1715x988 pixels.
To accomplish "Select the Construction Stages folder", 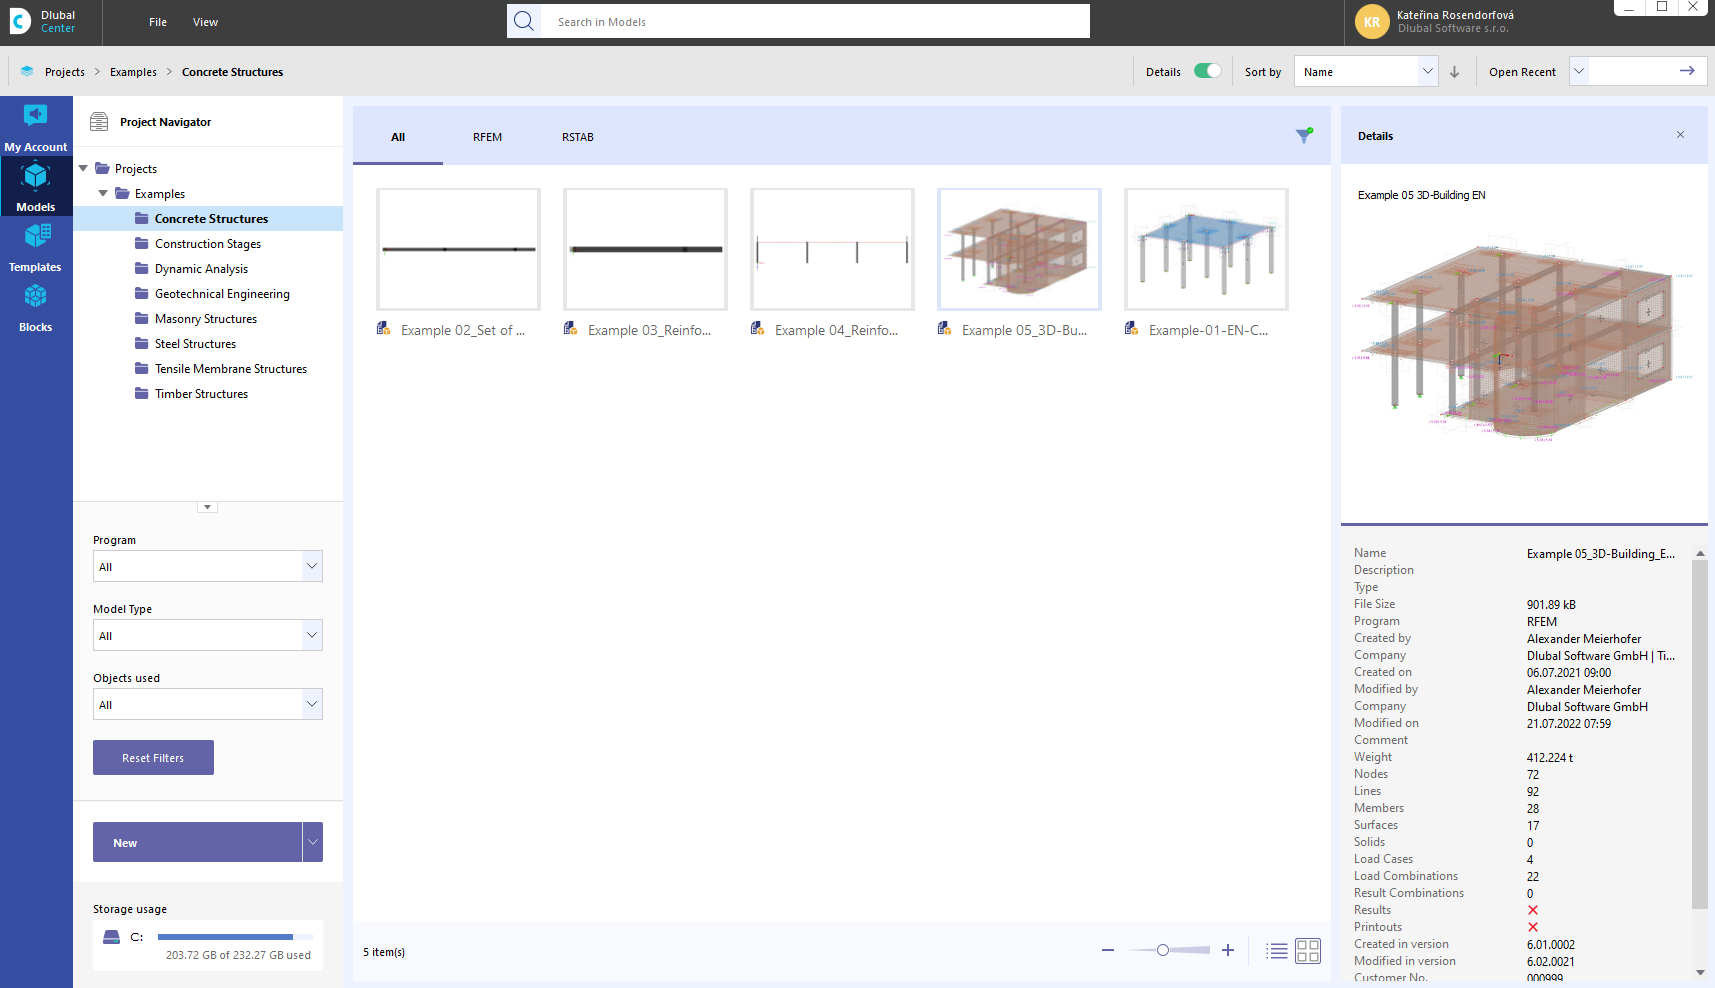I will [208, 243].
